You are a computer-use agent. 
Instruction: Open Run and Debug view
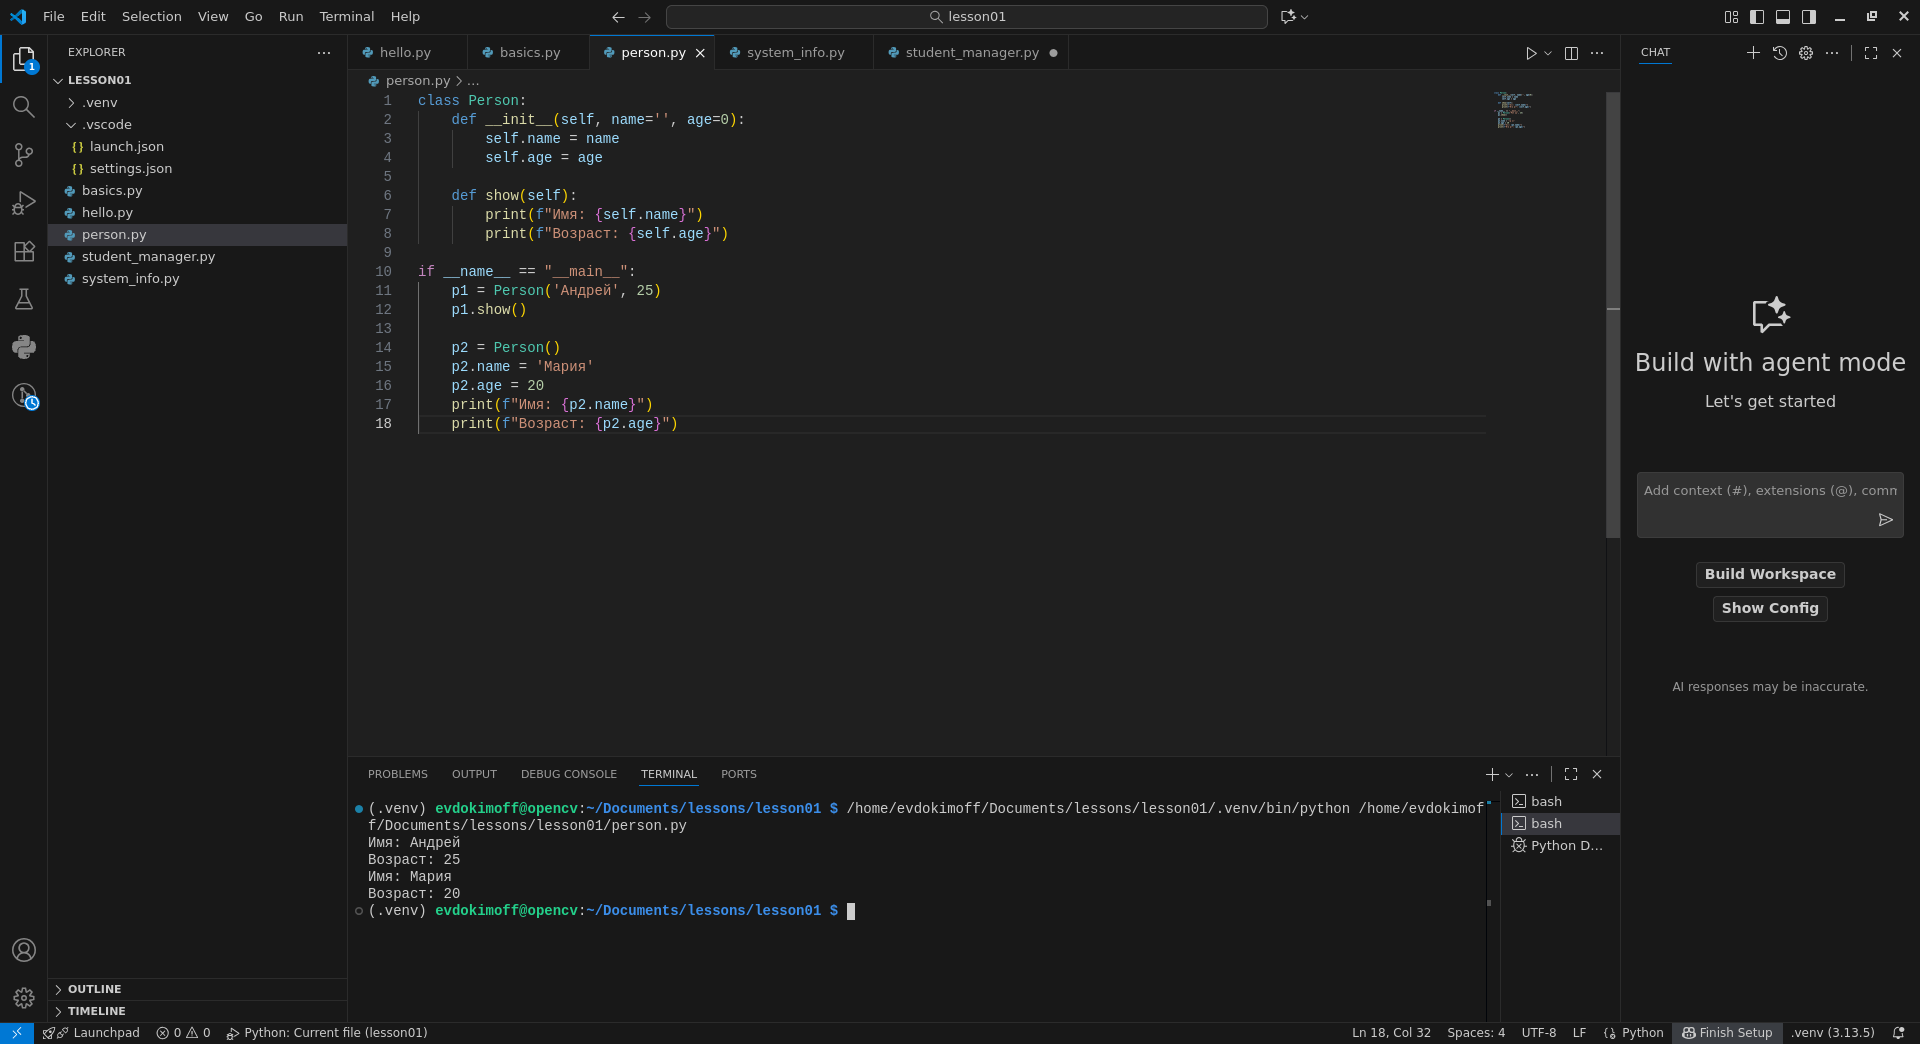23,203
